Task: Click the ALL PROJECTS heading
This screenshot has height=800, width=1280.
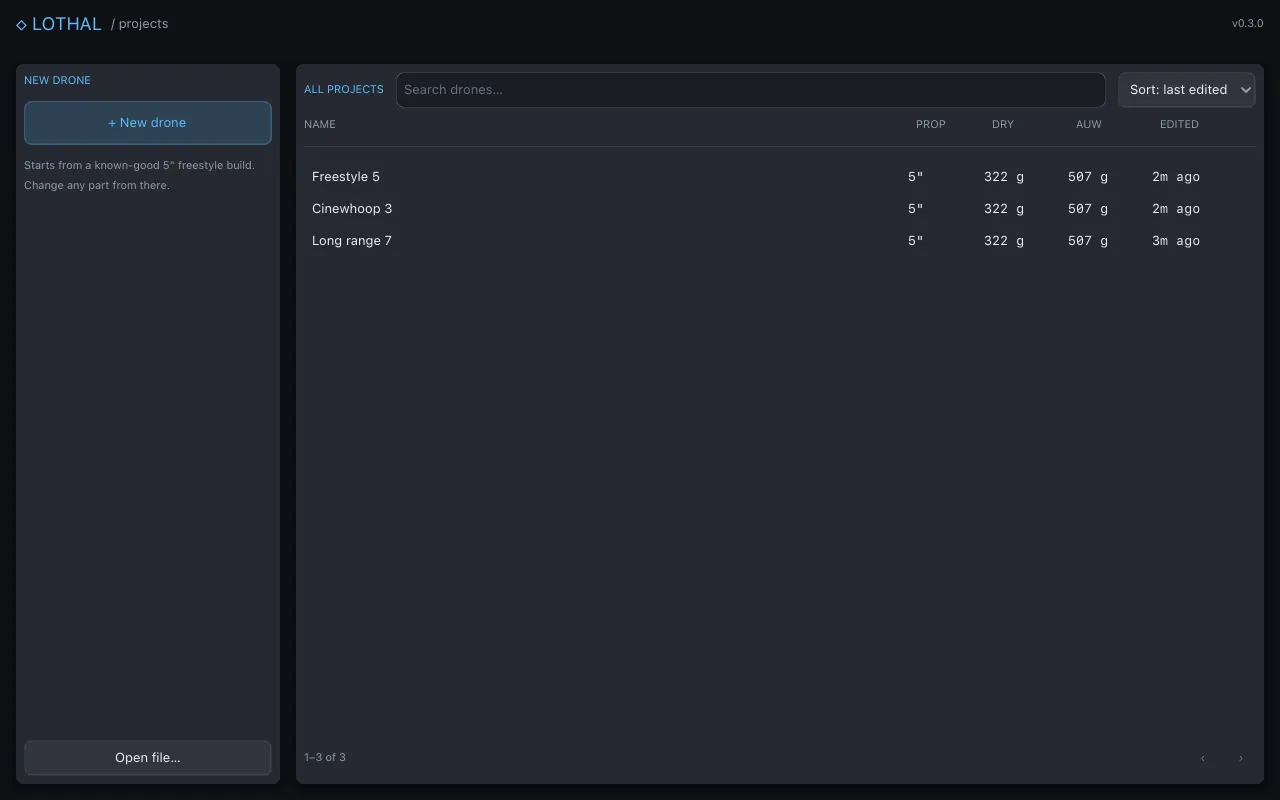Action: pos(344,90)
